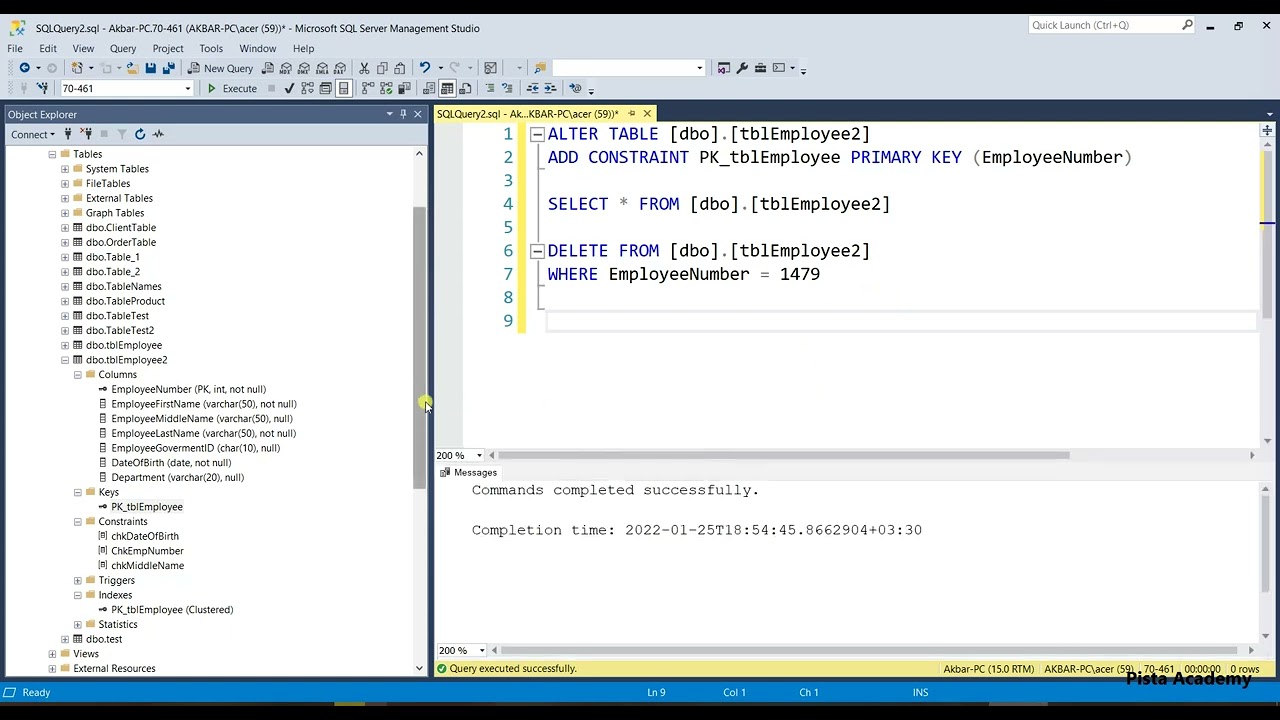Click the Activity Monitor icon in Object Explorer
The height and width of the screenshot is (720, 1280).
[158, 134]
